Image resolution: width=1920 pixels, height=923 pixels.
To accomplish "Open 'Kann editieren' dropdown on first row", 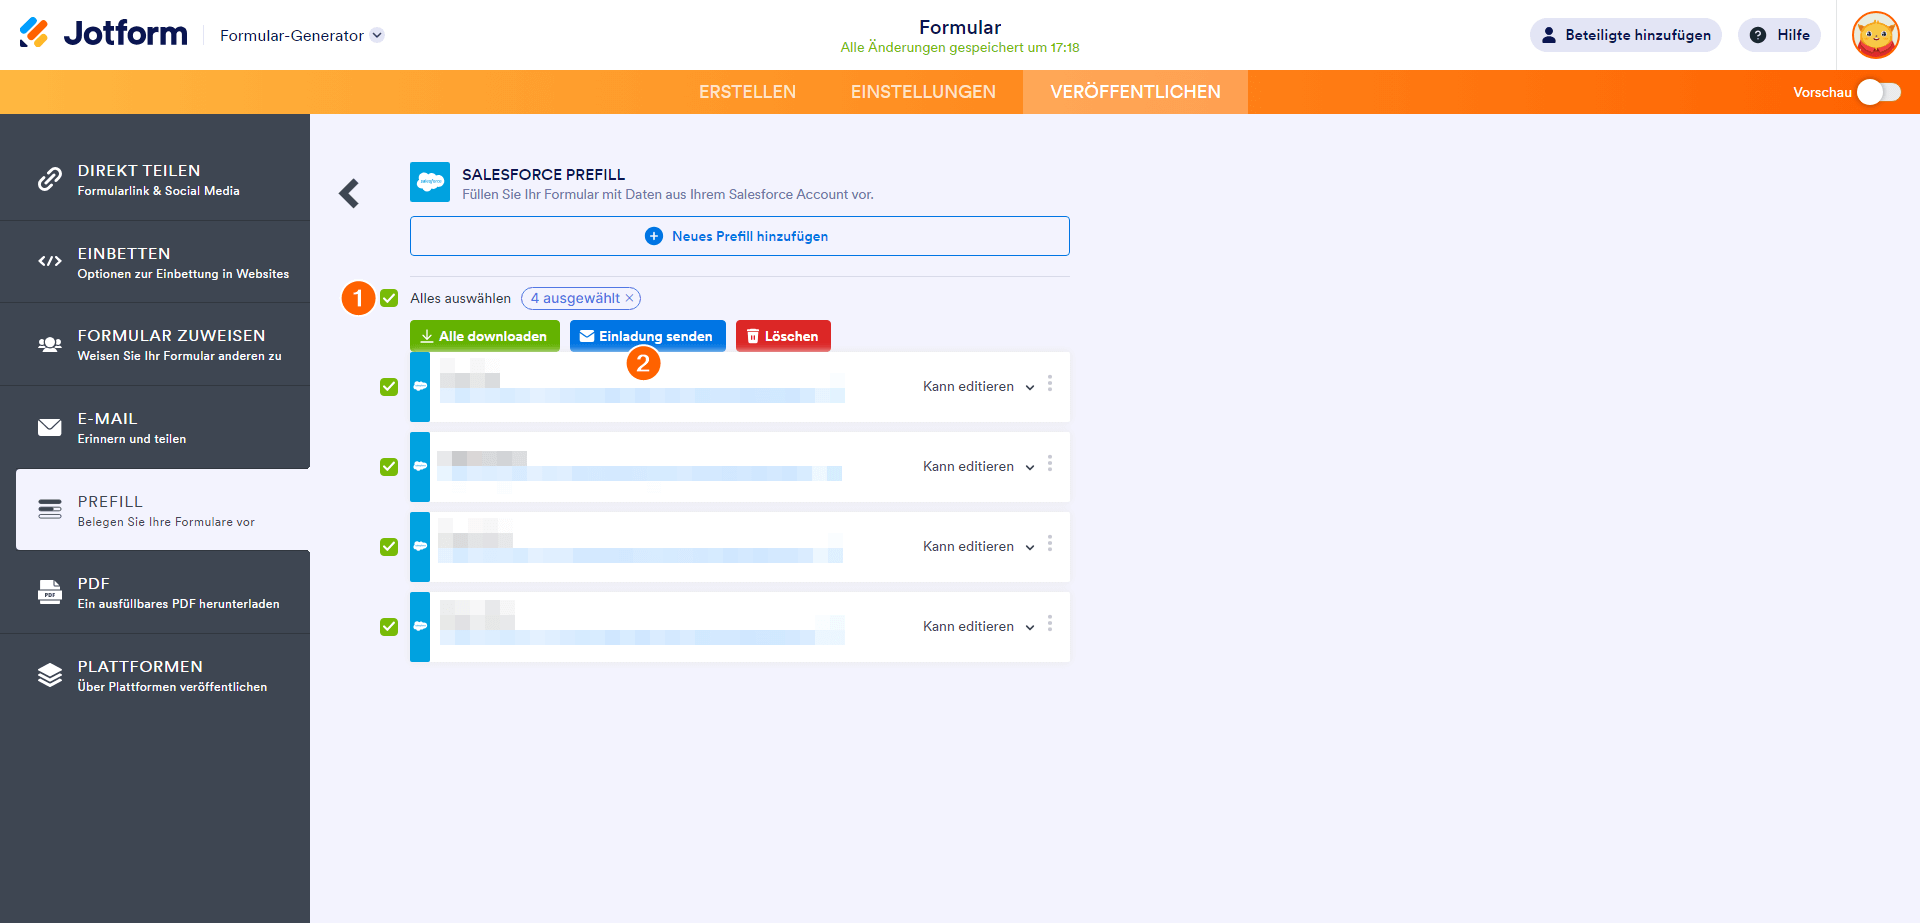I will pos(978,387).
